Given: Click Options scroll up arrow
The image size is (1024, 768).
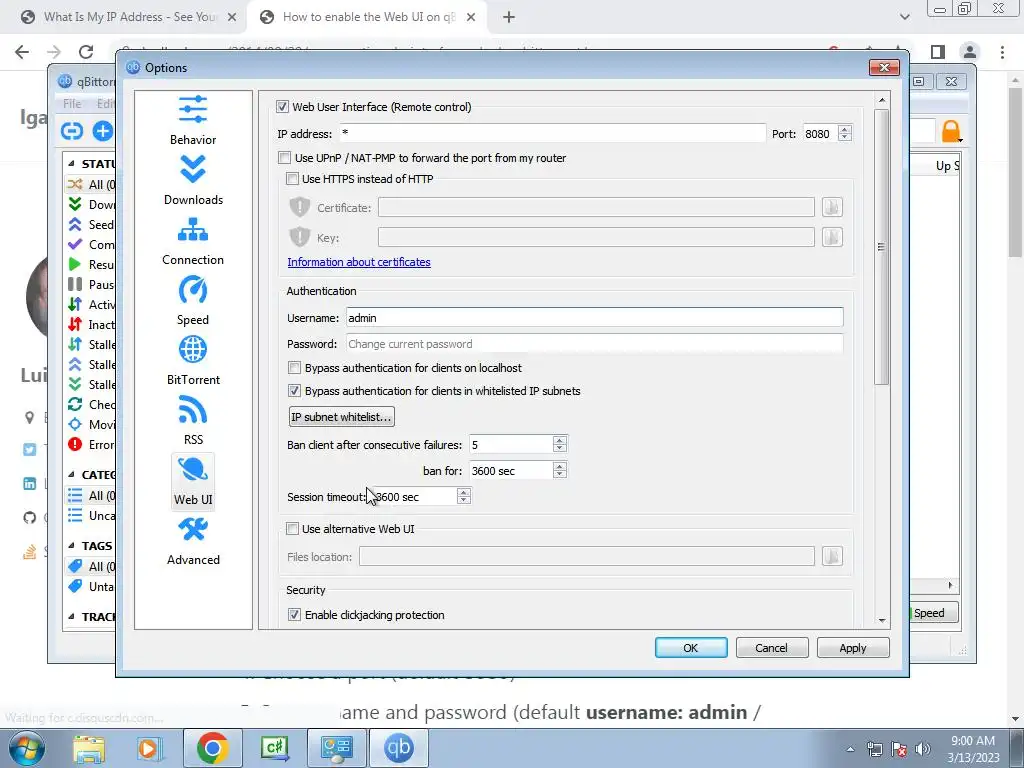Looking at the screenshot, I should pos(882,101).
